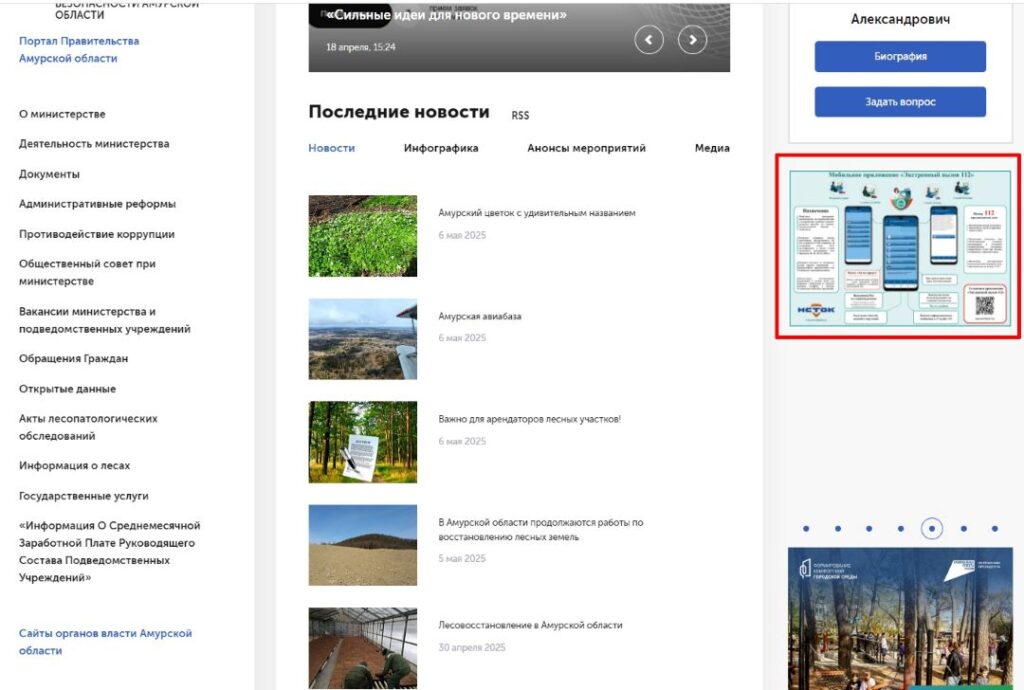
Task: Open the Амурская авиабаза news photo
Action: pyautogui.click(x=363, y=339)
